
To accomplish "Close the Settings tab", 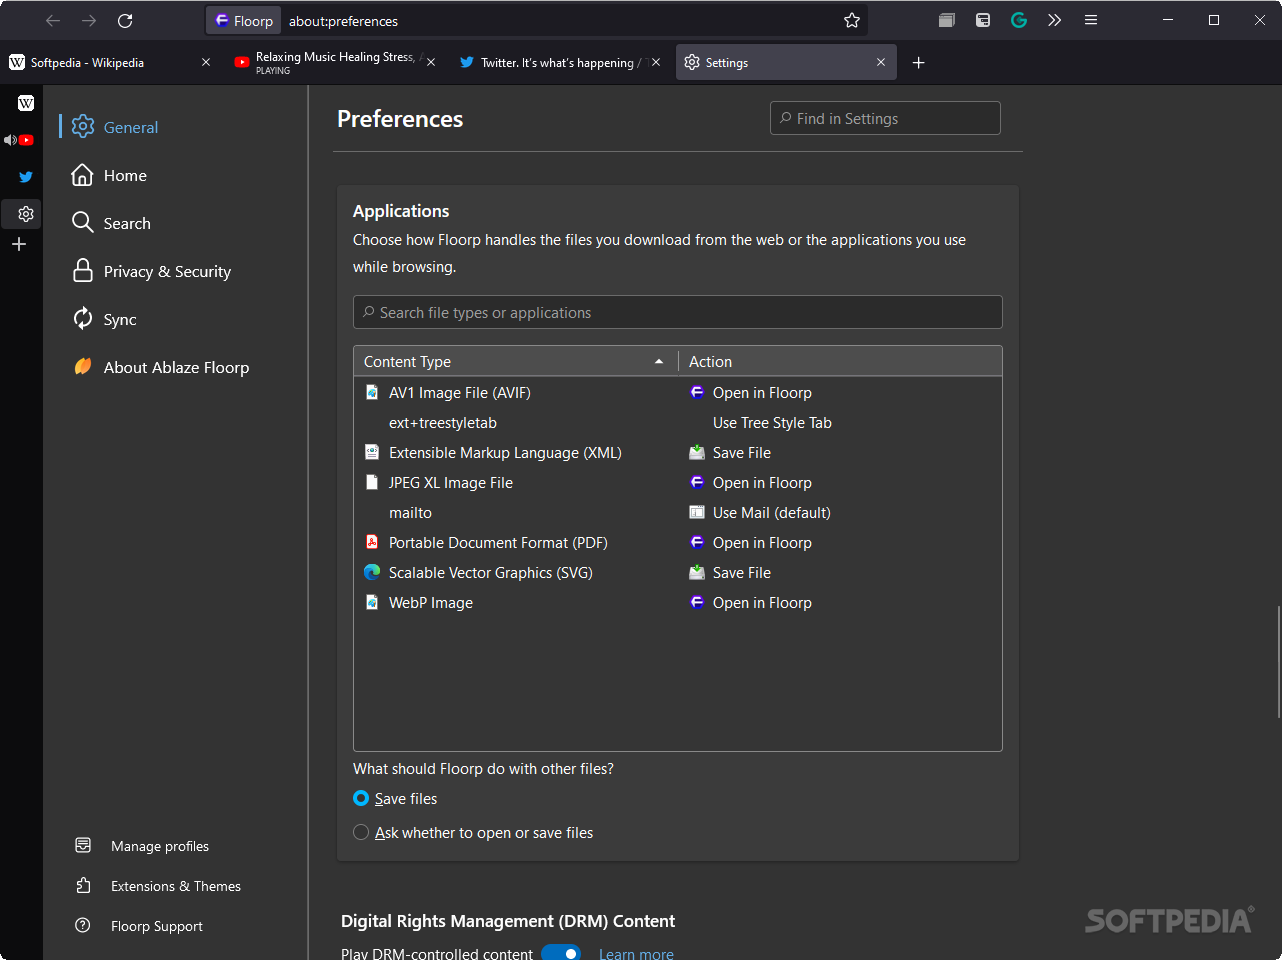I will tap(881, 62).
